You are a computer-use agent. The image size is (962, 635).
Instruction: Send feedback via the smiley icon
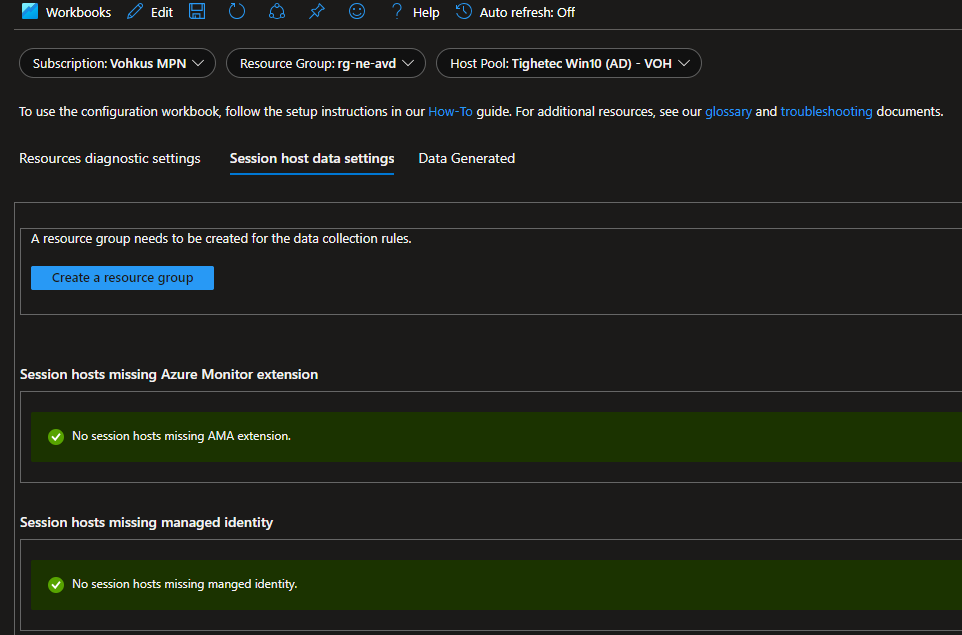click(x=357, y=11)
